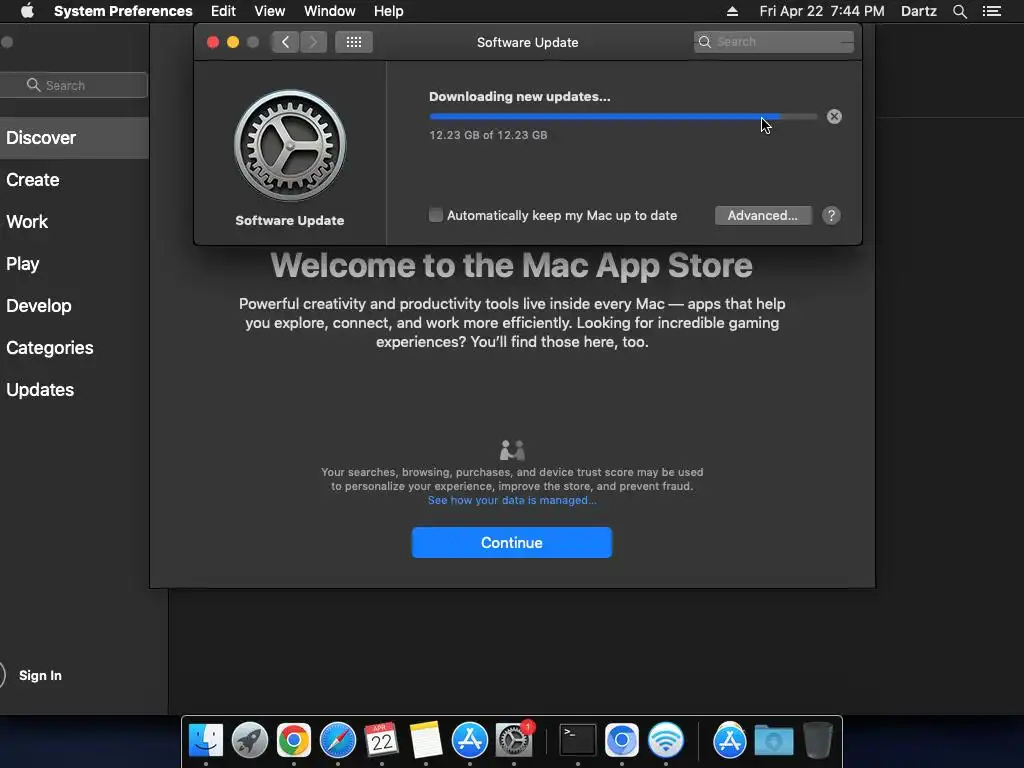Click "Downloading new updates..." heading
Image resolution: width=1024 pixels, height=768 pixels.
519,97
